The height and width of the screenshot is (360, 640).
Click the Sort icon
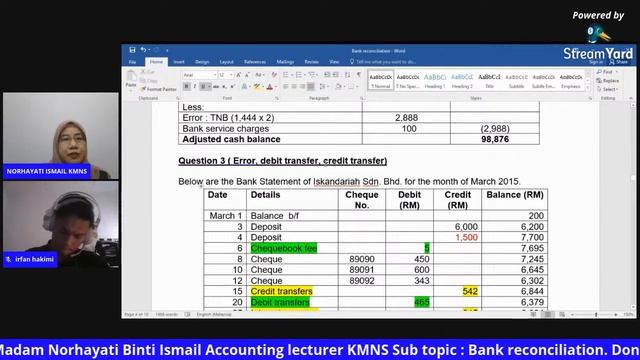coord(347,75)
